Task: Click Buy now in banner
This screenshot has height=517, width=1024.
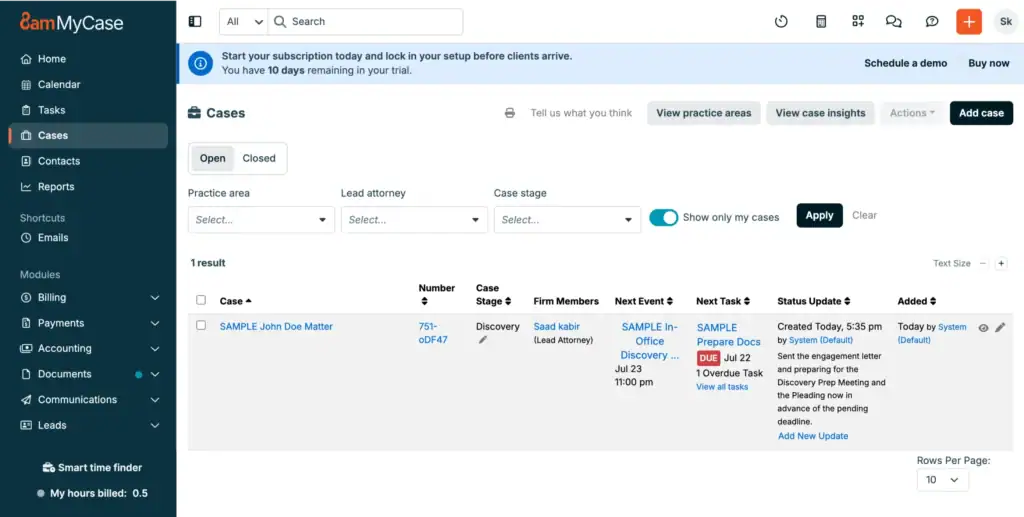Action: click(x=989, y=63)
